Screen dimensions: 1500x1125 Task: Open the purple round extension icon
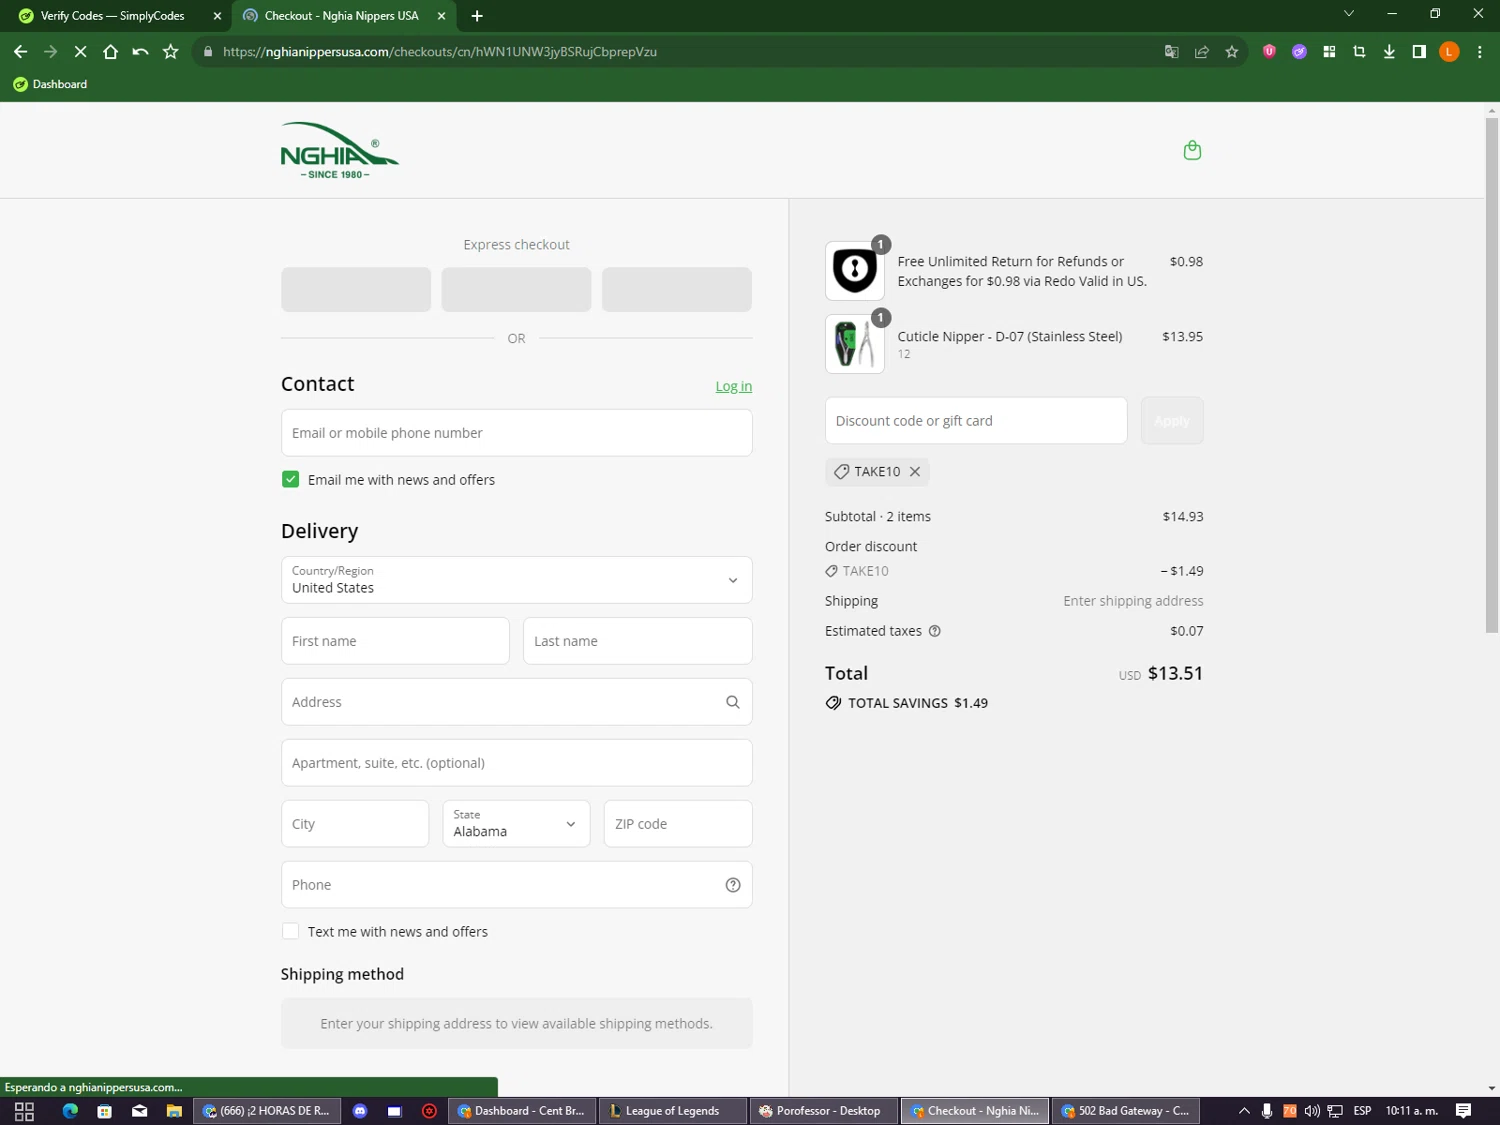pyautogui.click(x=1299, y=52)
